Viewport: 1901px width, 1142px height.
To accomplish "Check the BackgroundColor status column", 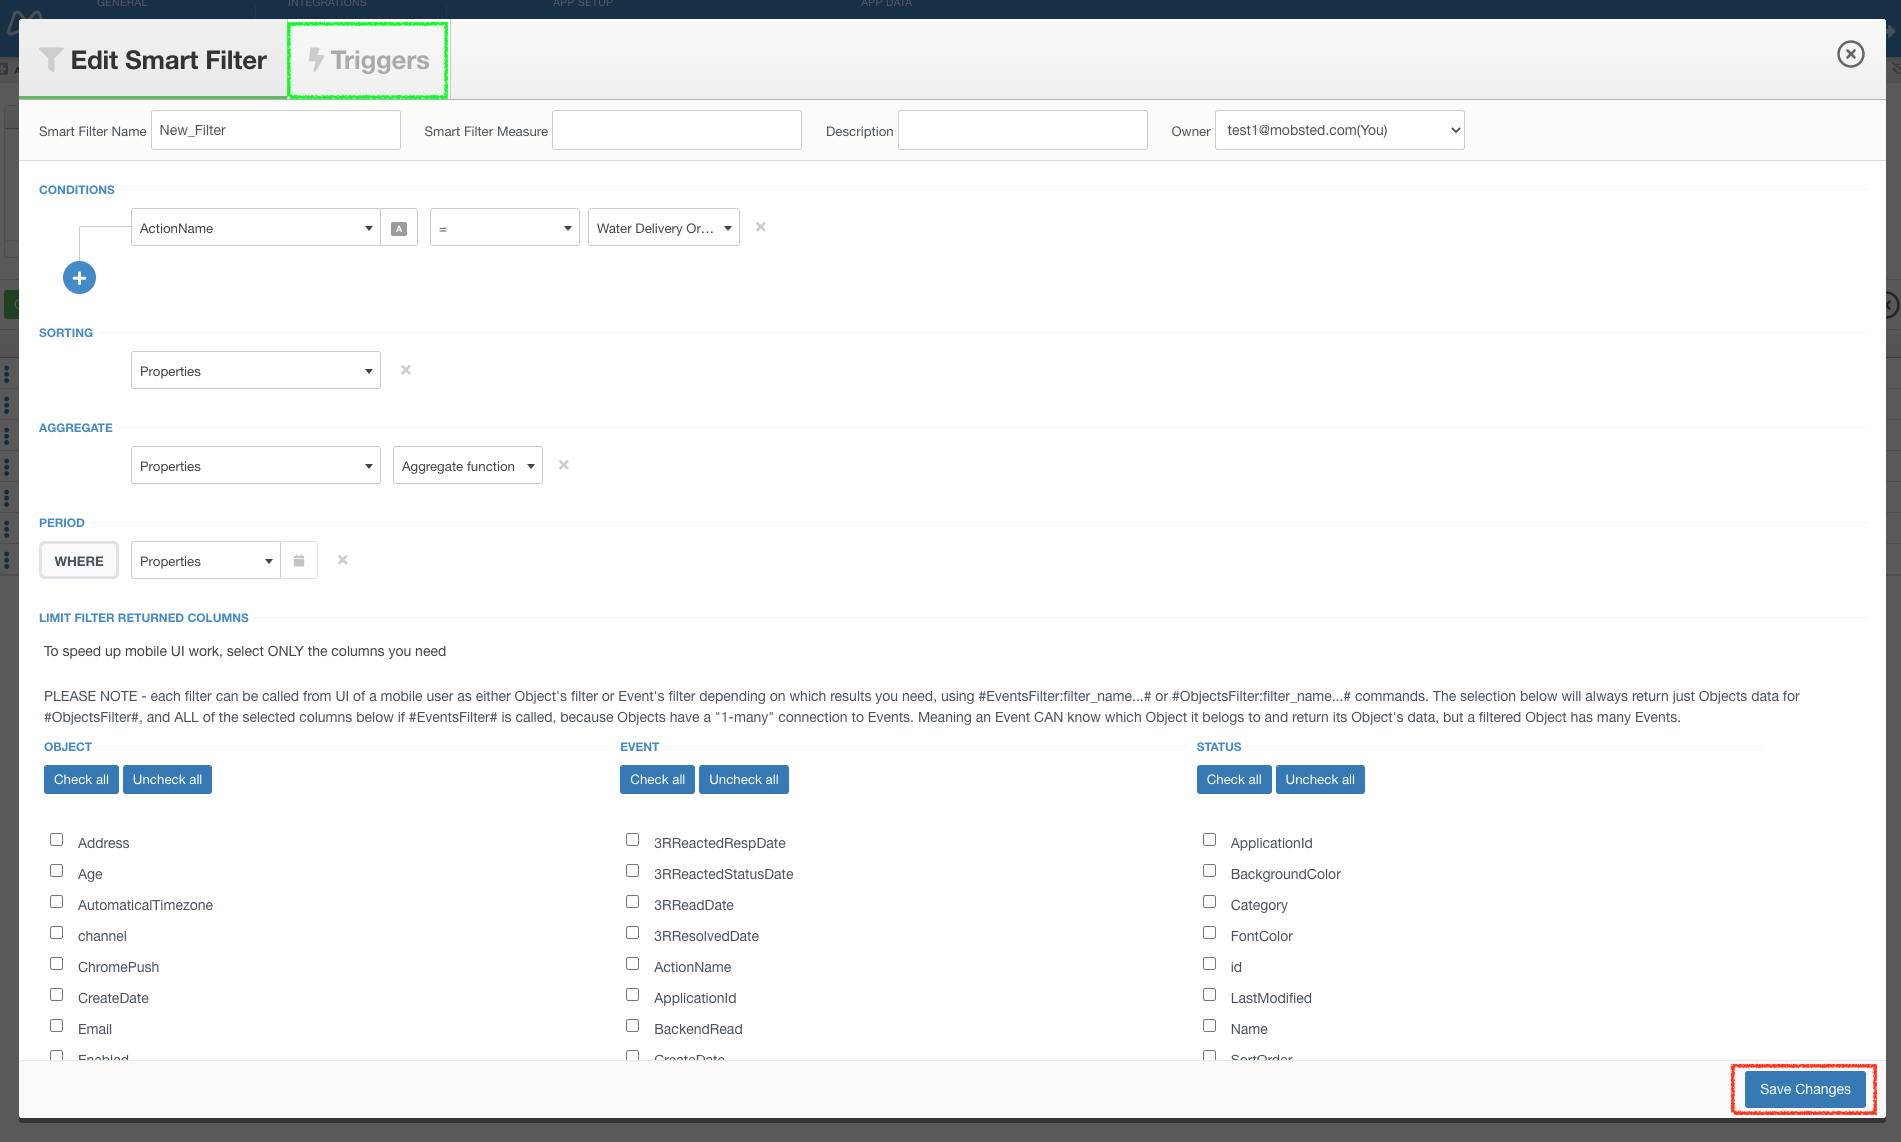I will pos(1210,871).
